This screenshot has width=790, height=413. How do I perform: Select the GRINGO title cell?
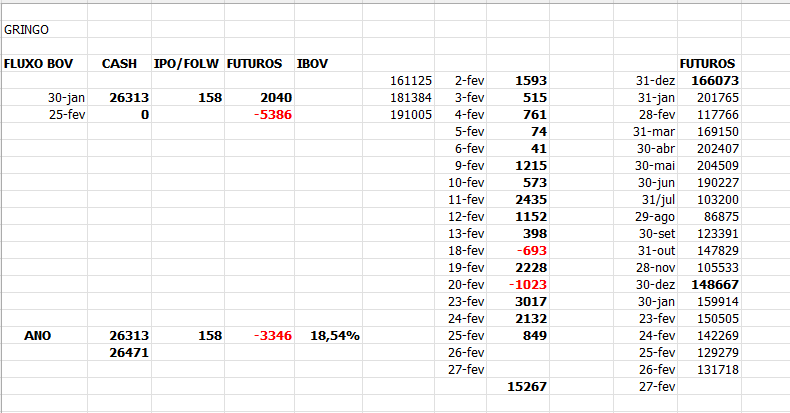click(x=44, y=29)
